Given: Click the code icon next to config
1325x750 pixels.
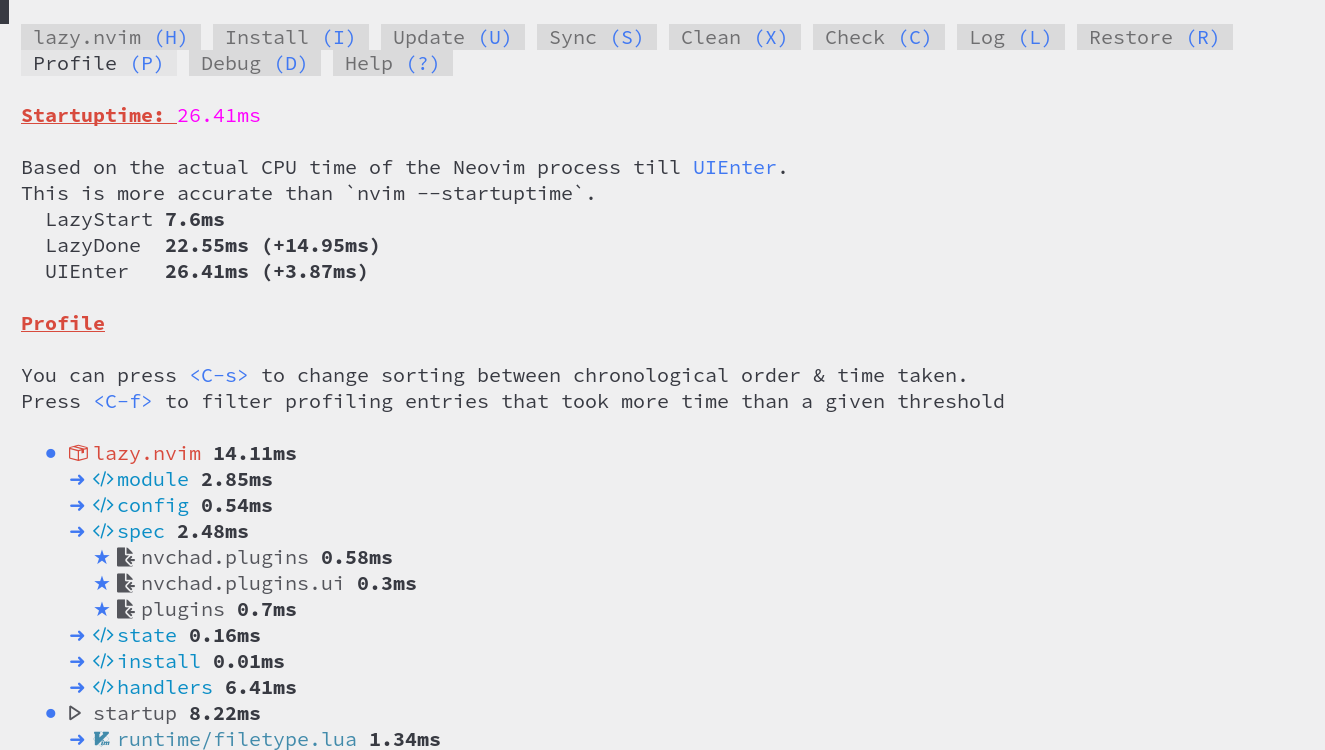Looking at the screenshot, I should click(x=102, y=505).
